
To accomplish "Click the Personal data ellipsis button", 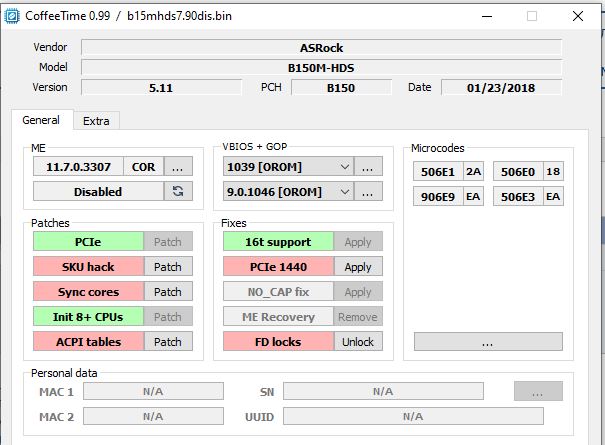I will tap(538, 391).
